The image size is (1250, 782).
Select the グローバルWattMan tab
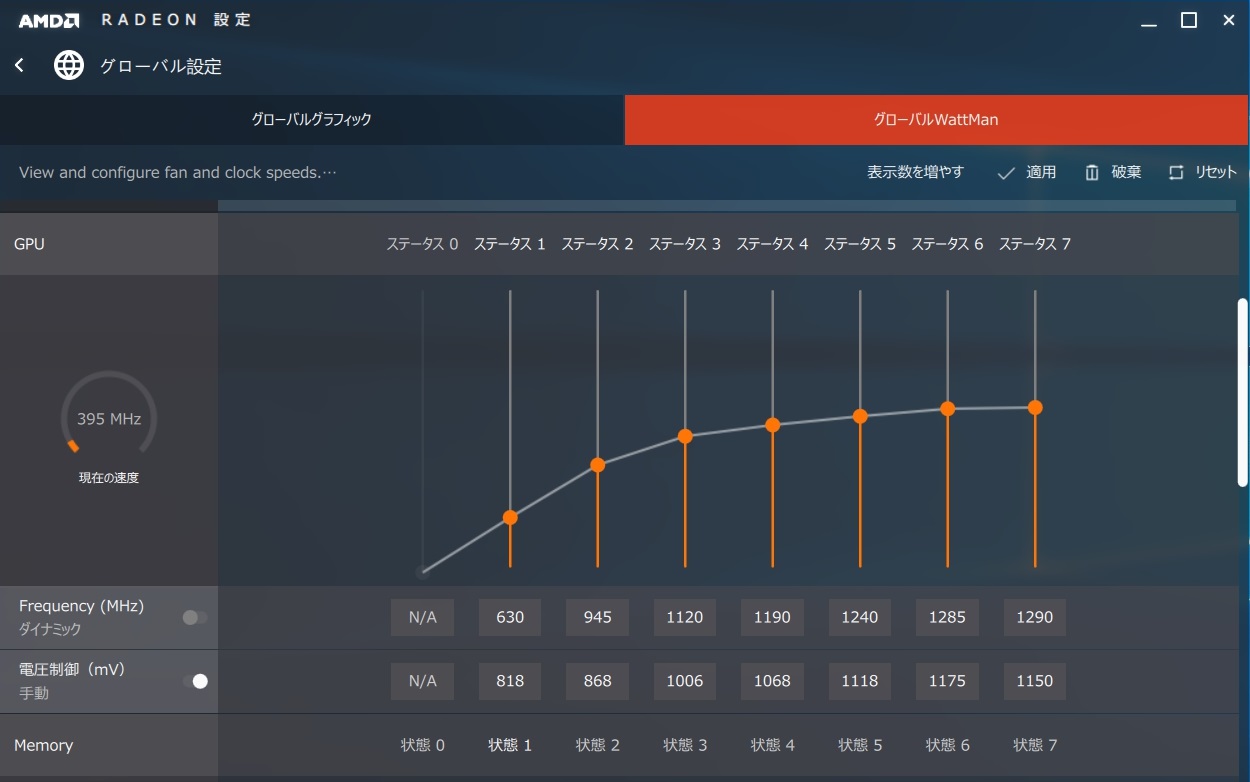point(936,120)
